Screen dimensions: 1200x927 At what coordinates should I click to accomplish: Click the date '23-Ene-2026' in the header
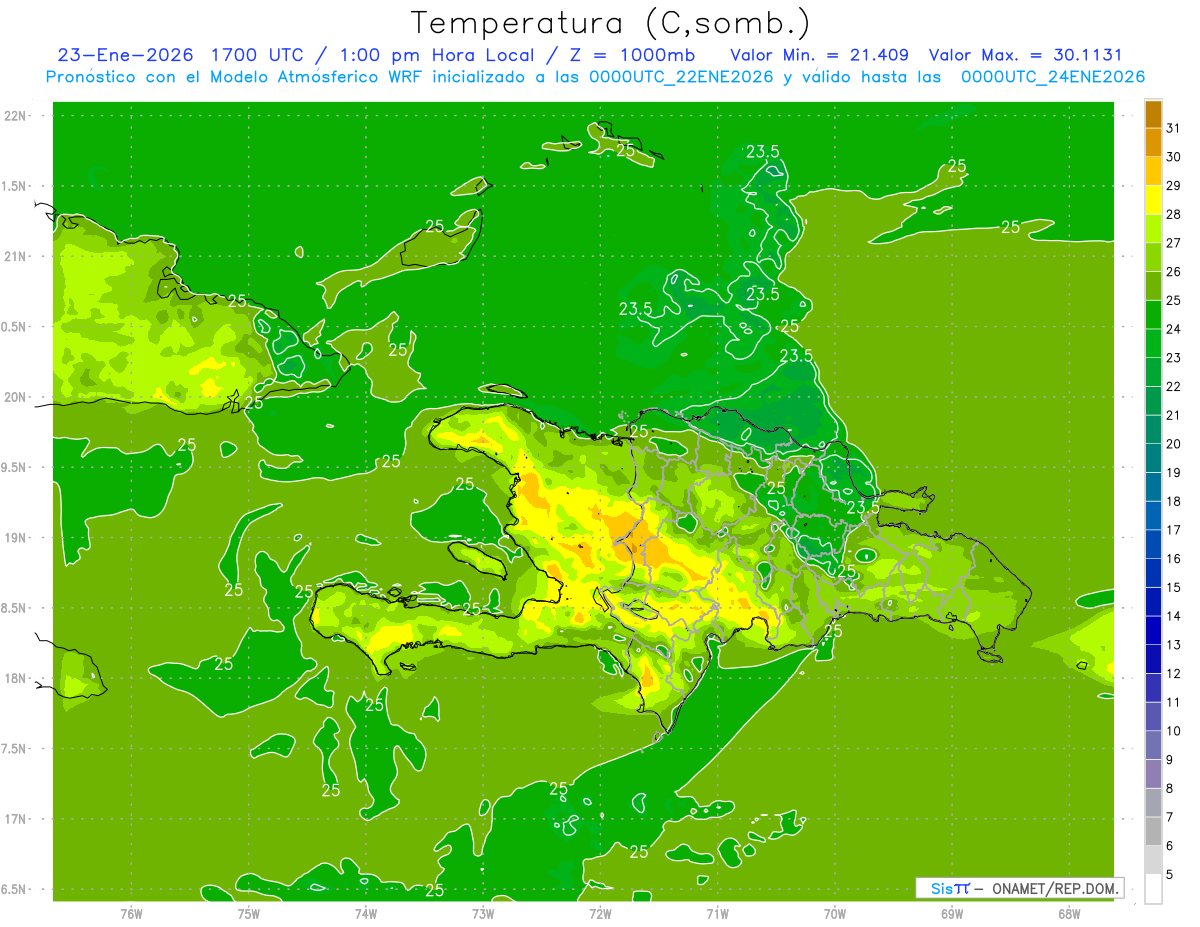click(x=125, y=55)
